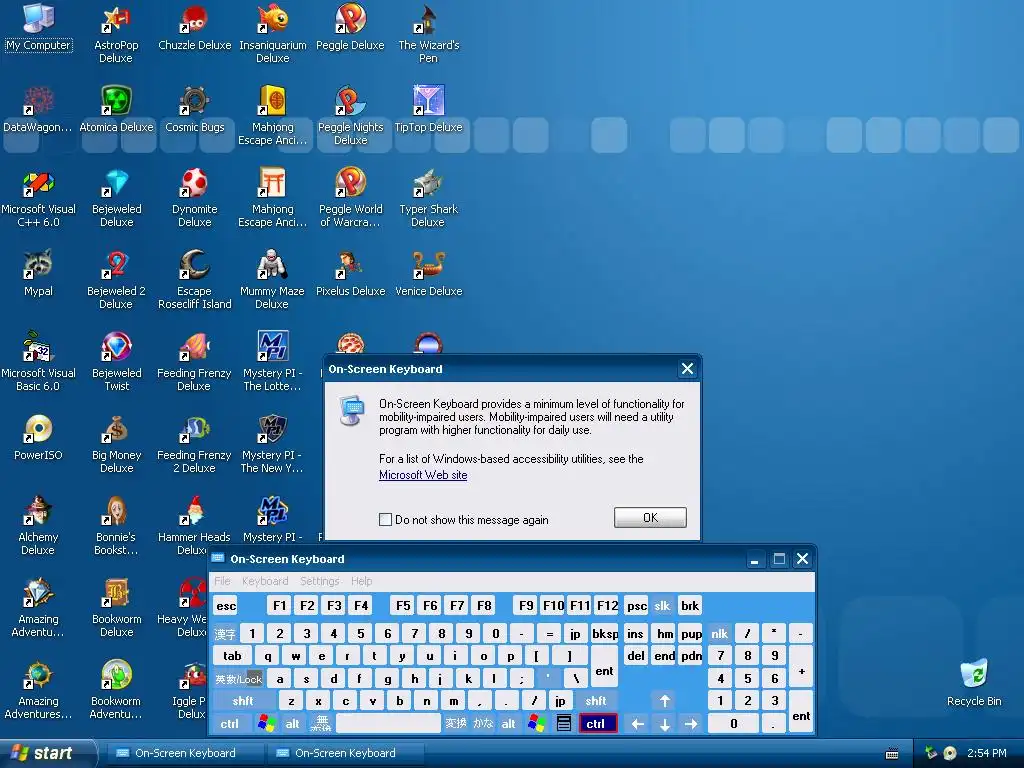
Task: Click the F12 function key
Action: [x=607, y=606]
